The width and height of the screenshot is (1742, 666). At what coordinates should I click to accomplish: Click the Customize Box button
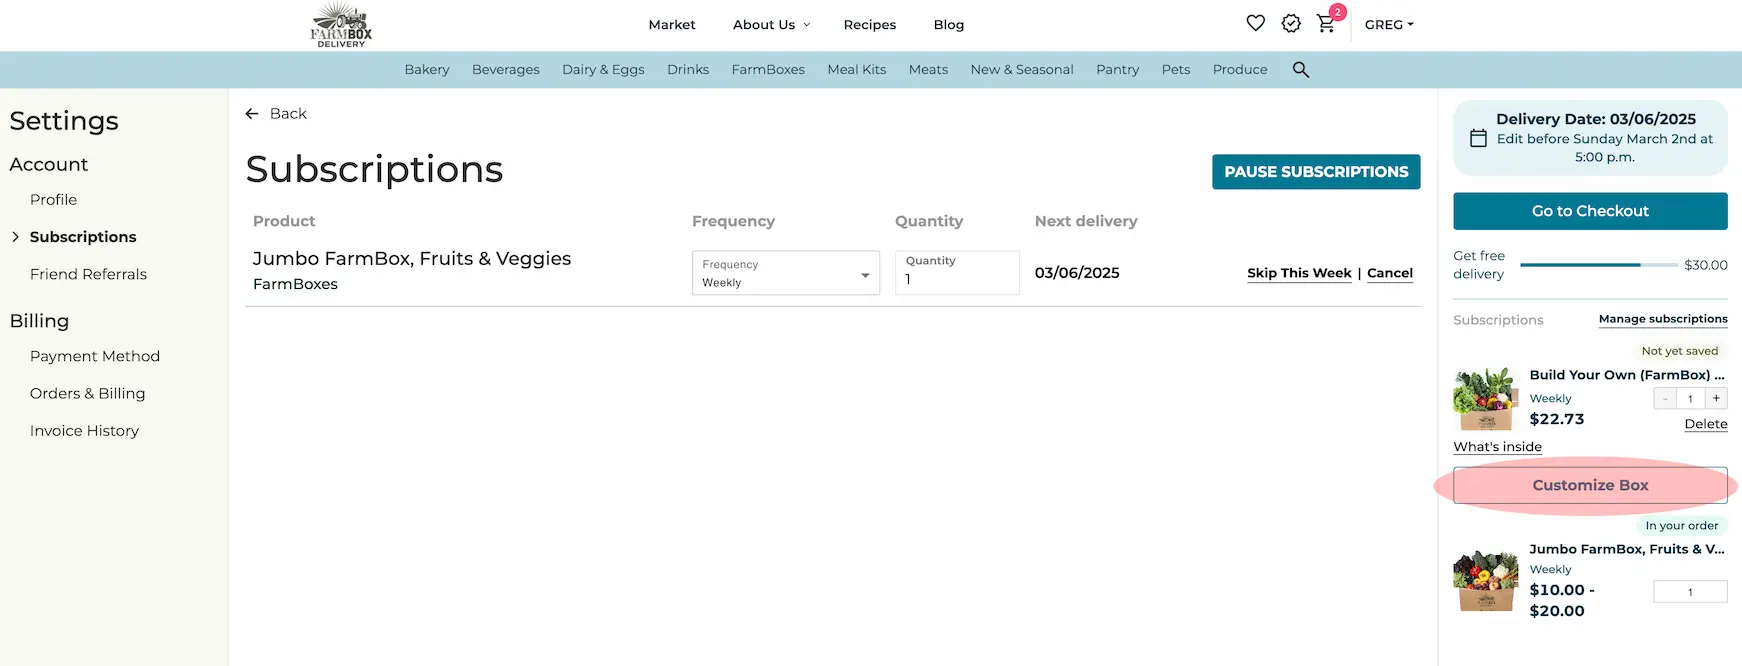1590,485
